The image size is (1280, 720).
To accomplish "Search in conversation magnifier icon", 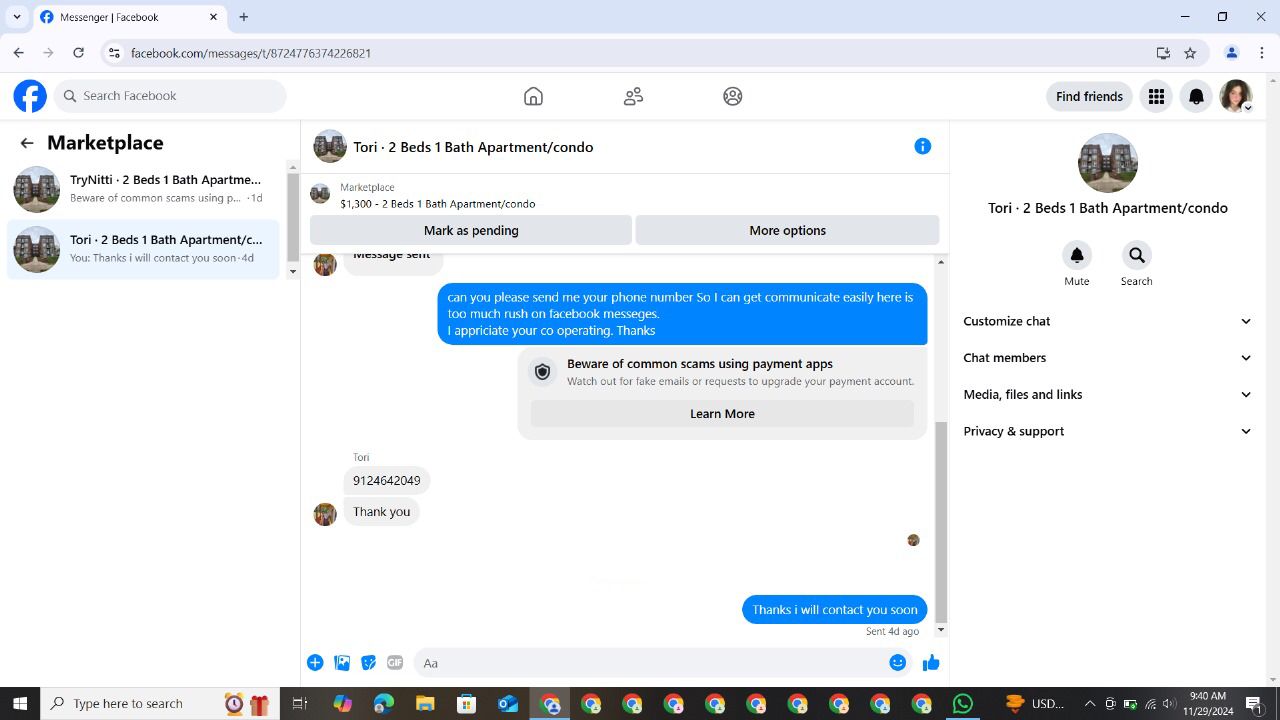I will pos(1137,255).
